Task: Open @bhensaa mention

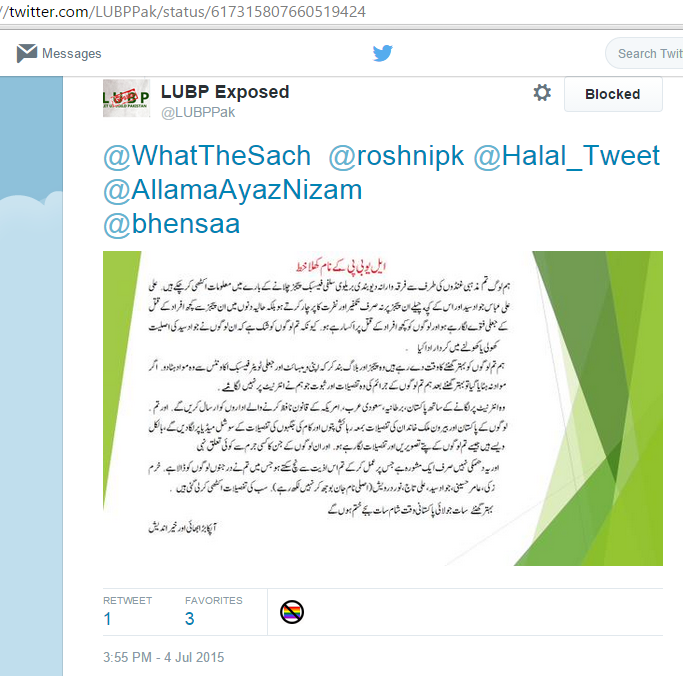Action: coord(172,224)
